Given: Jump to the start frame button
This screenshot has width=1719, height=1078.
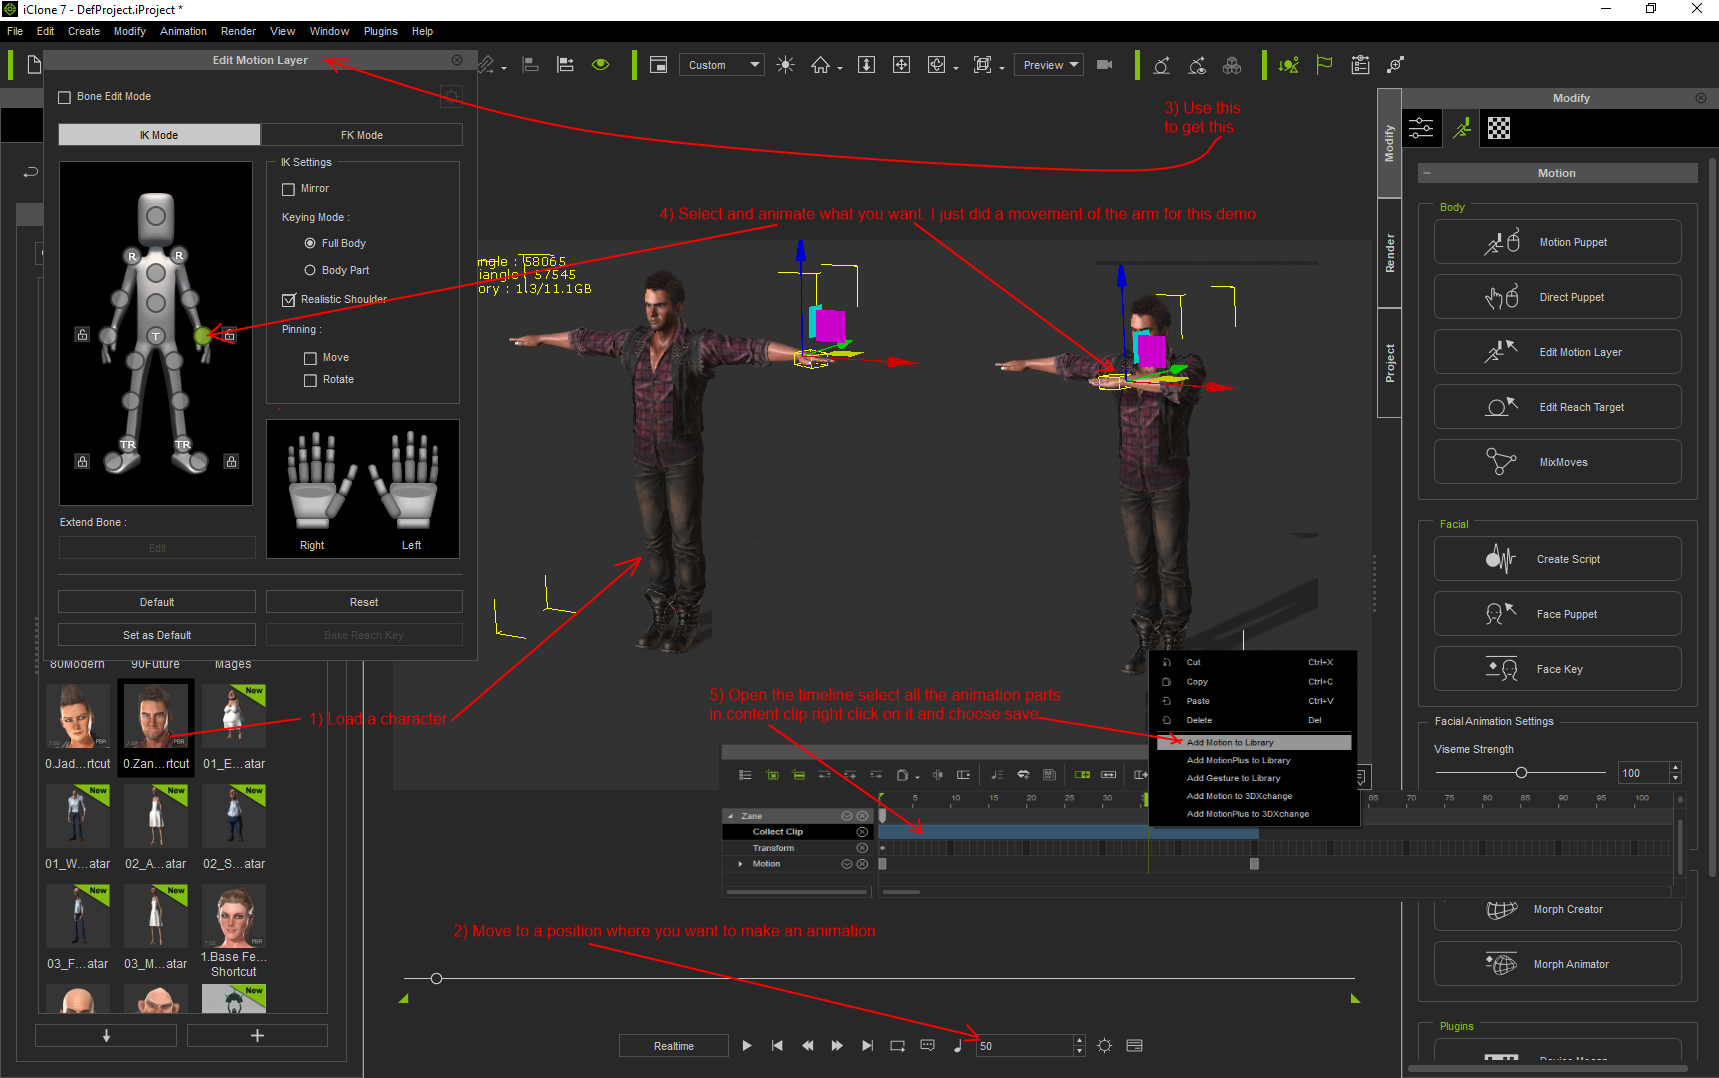Looking at the screenshot, I should tap(777, 1046).
